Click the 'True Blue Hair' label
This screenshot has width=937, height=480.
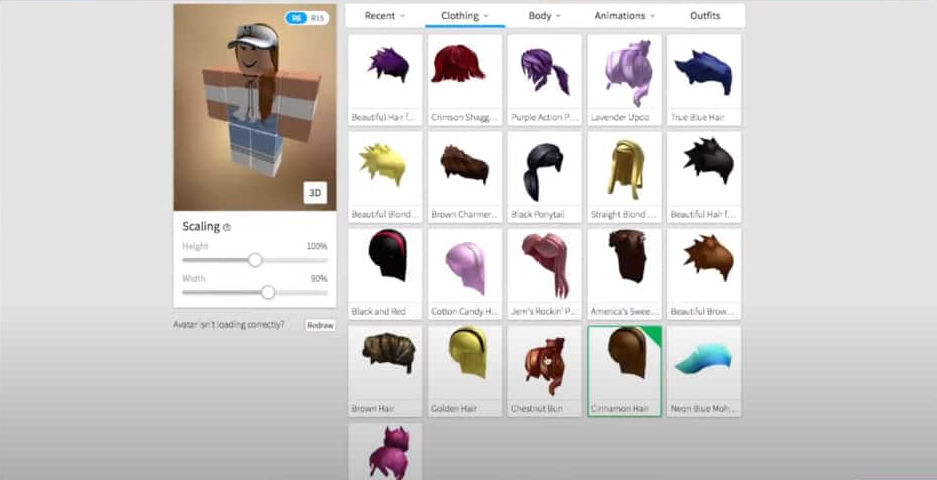pyautogui.click(x=697, y=117)
